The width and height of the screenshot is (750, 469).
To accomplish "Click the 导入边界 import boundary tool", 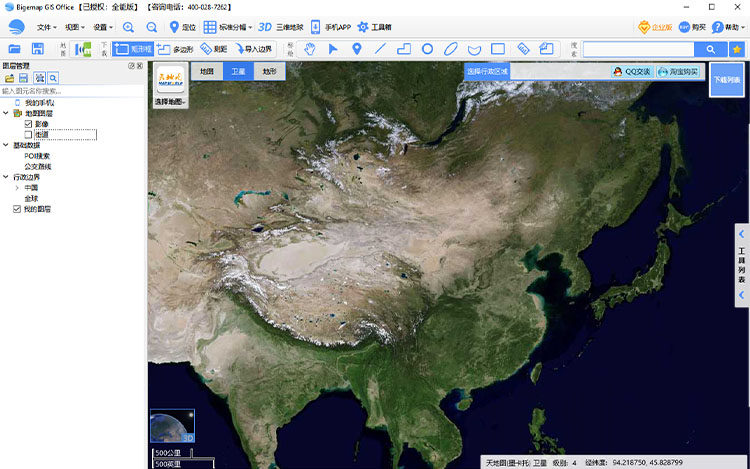I will pyautogui.click(x=254, y=49).
